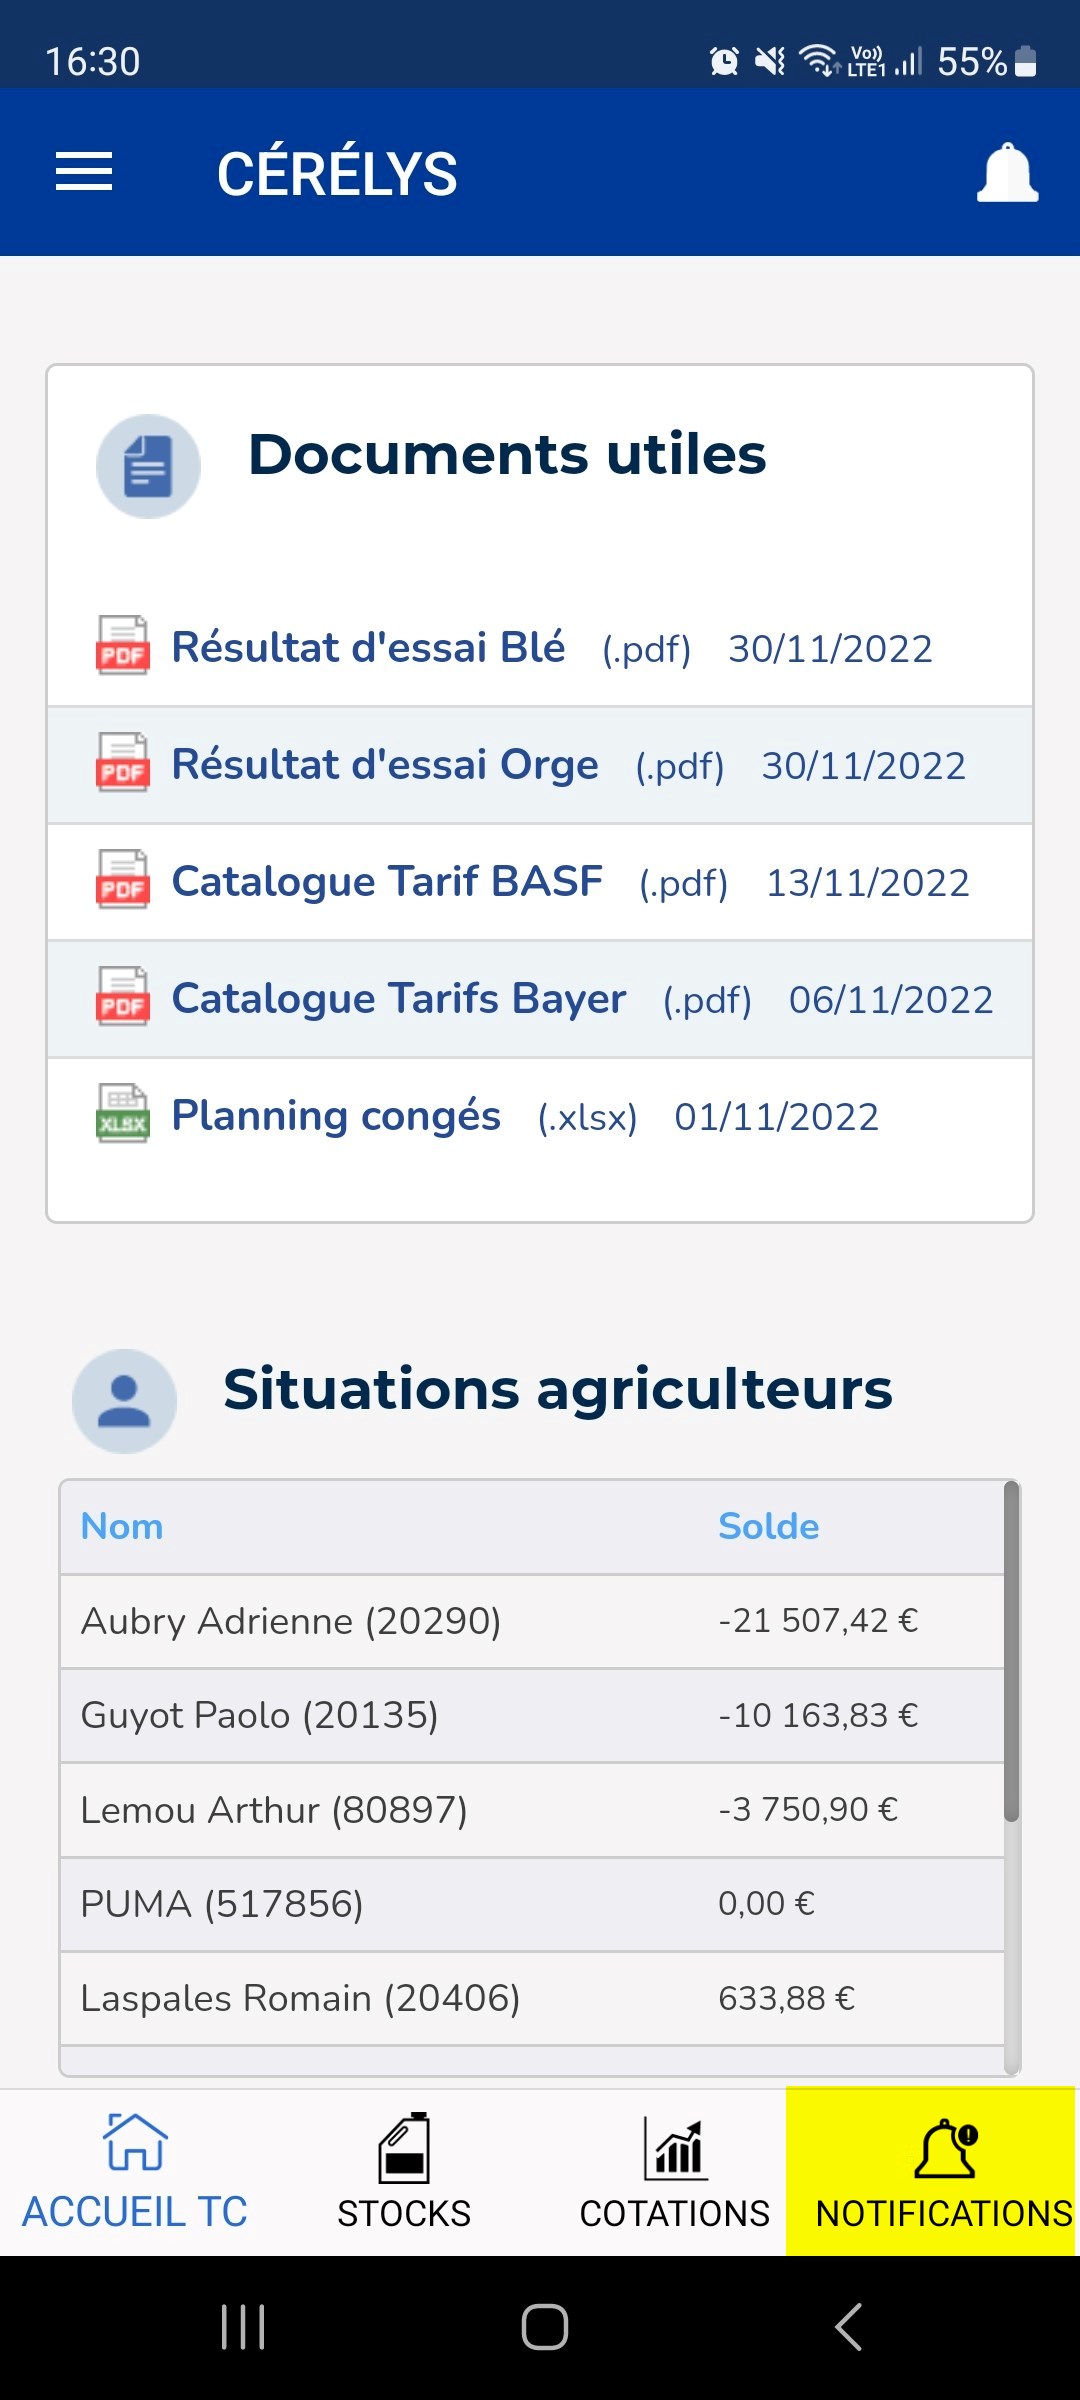1080x2400 pixels.
Task: Open the Planning congés spreadsheet link
Action: point(336,1116)
